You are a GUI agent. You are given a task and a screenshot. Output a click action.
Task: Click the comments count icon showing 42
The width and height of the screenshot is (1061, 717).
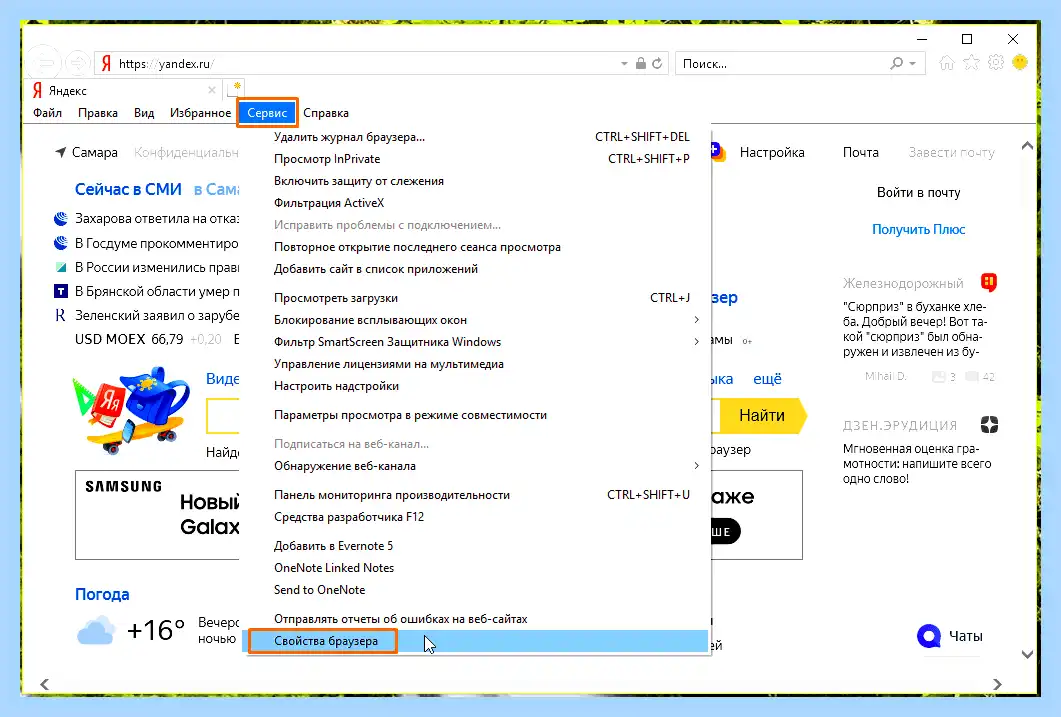972,377
